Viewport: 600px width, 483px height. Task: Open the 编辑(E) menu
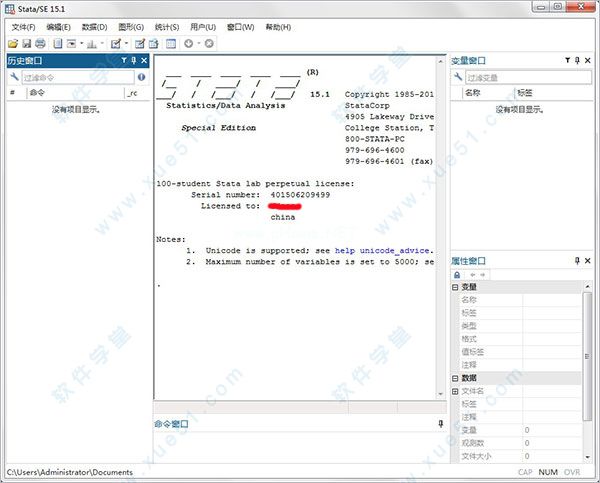pos(59,27)
